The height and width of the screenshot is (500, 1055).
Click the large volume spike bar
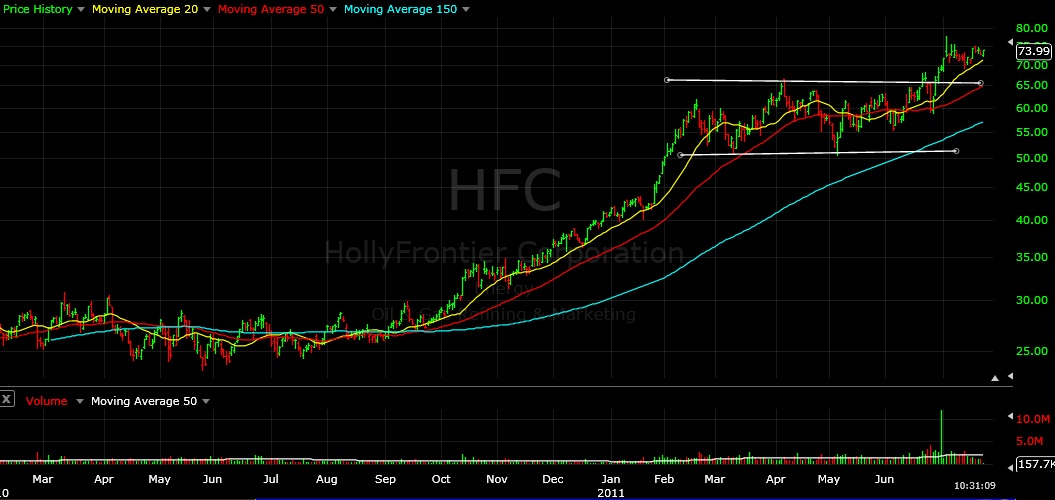coord(941,435)
